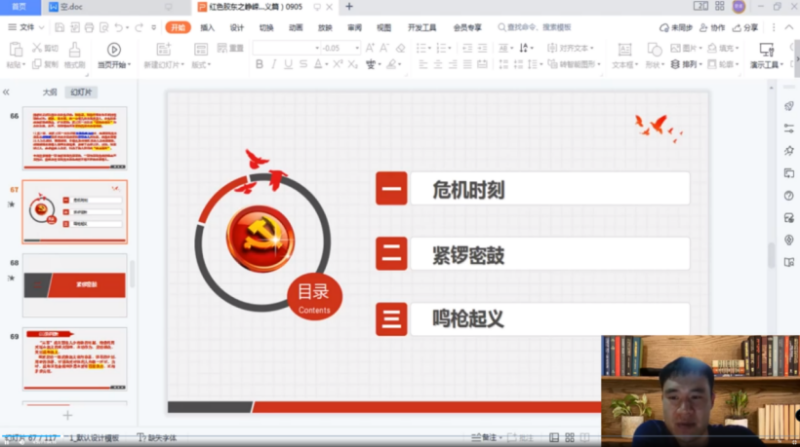800x447 pixels.
Task: Open the Transitions (切换) ribbon tab
Action: [266, 28]
